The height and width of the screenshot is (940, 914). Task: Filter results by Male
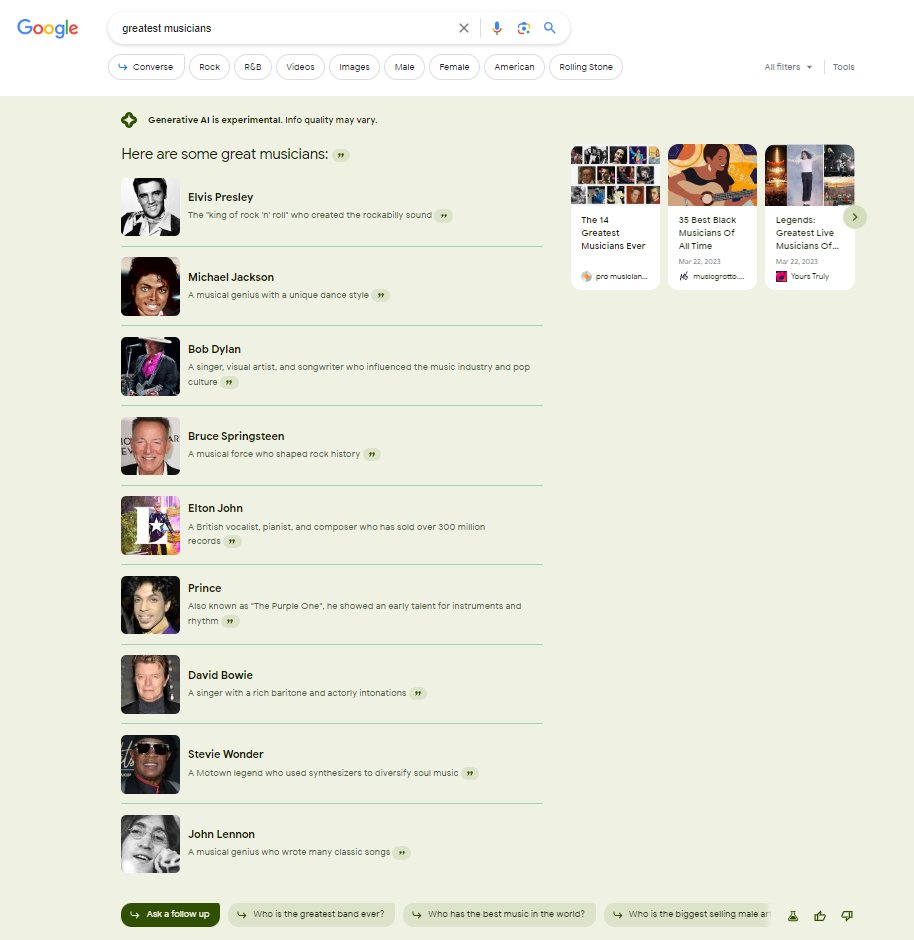point(405,67)
